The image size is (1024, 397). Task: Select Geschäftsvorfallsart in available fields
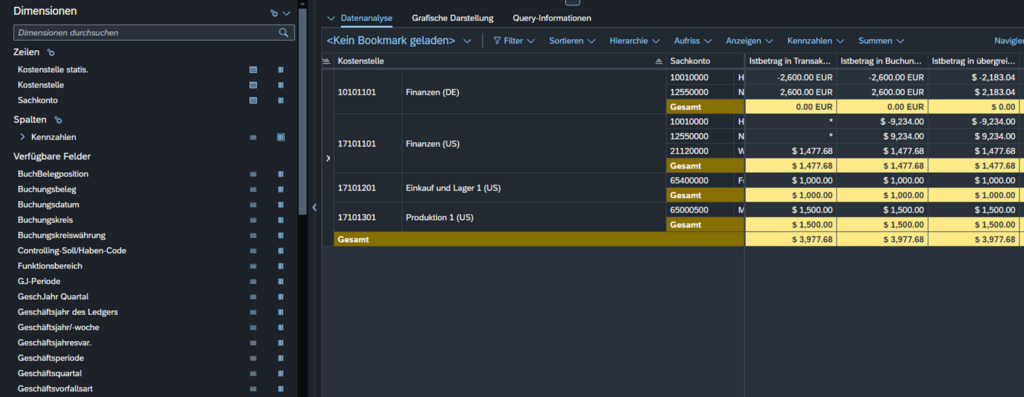point(56,389)
